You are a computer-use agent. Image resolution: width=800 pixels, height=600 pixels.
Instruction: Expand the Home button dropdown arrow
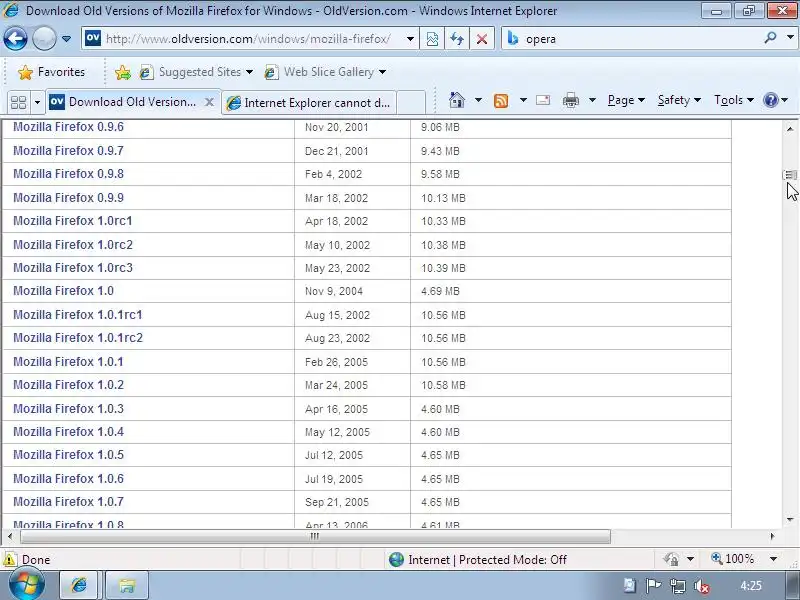point(478,100)
